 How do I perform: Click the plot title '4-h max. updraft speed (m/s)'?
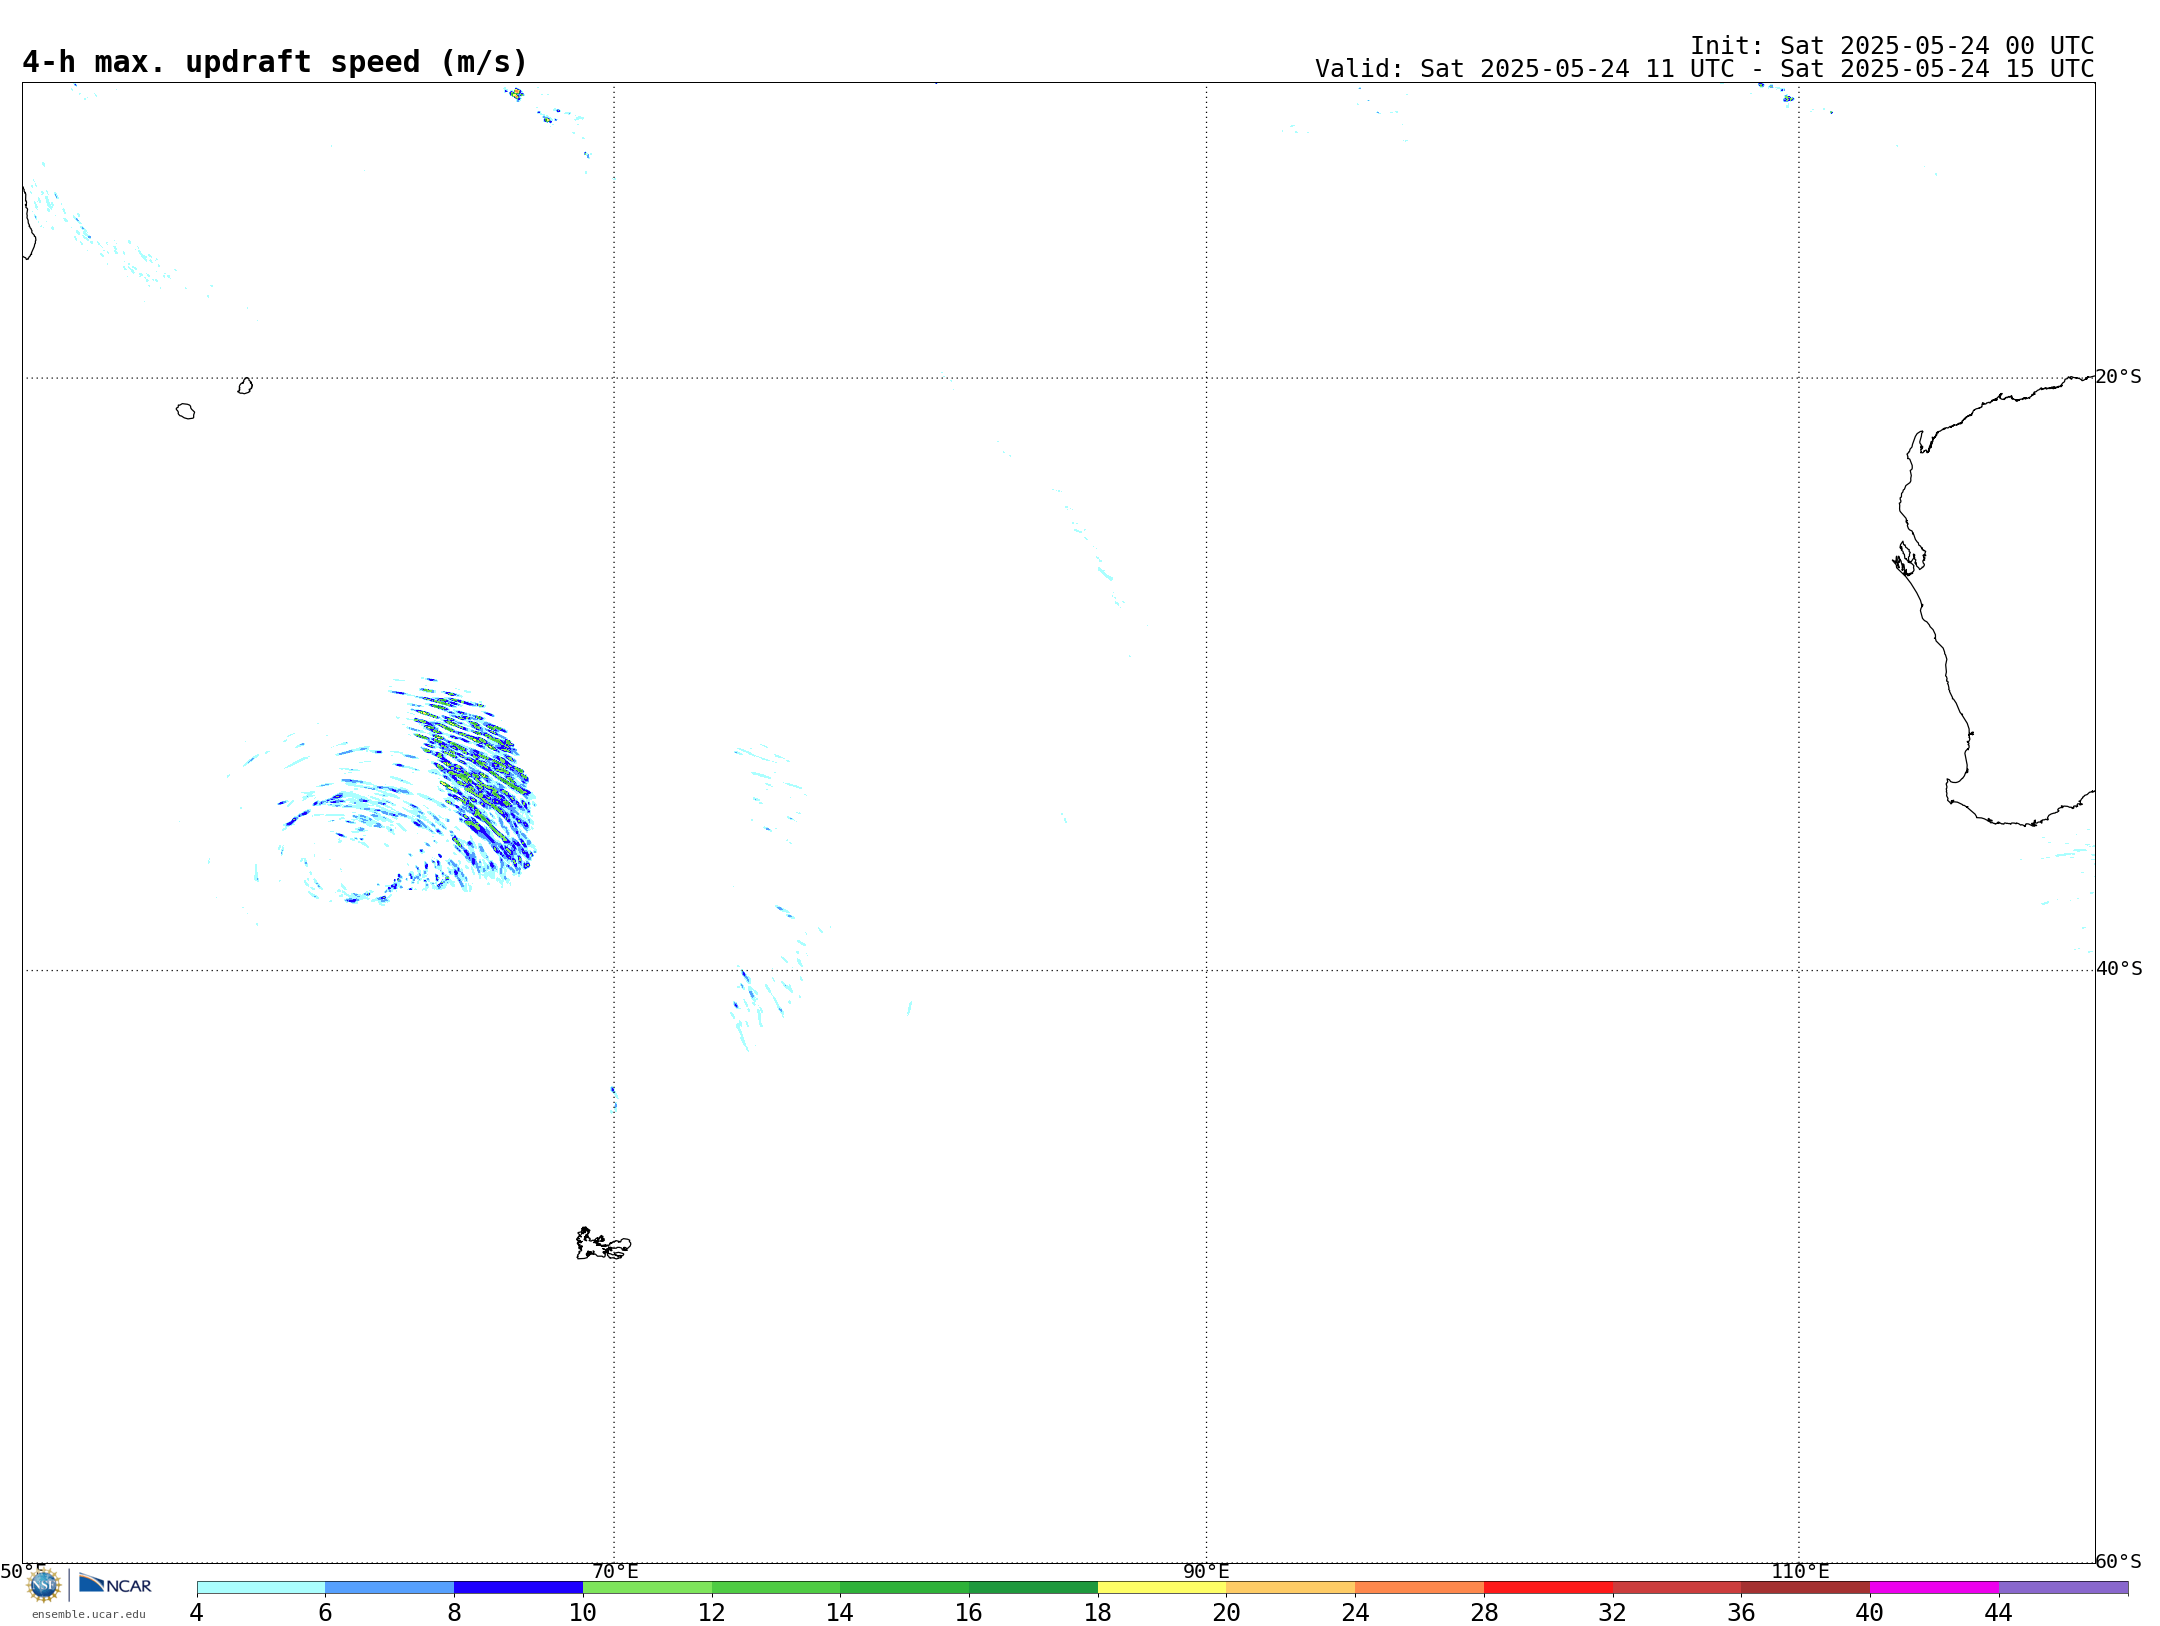(275, 62)
